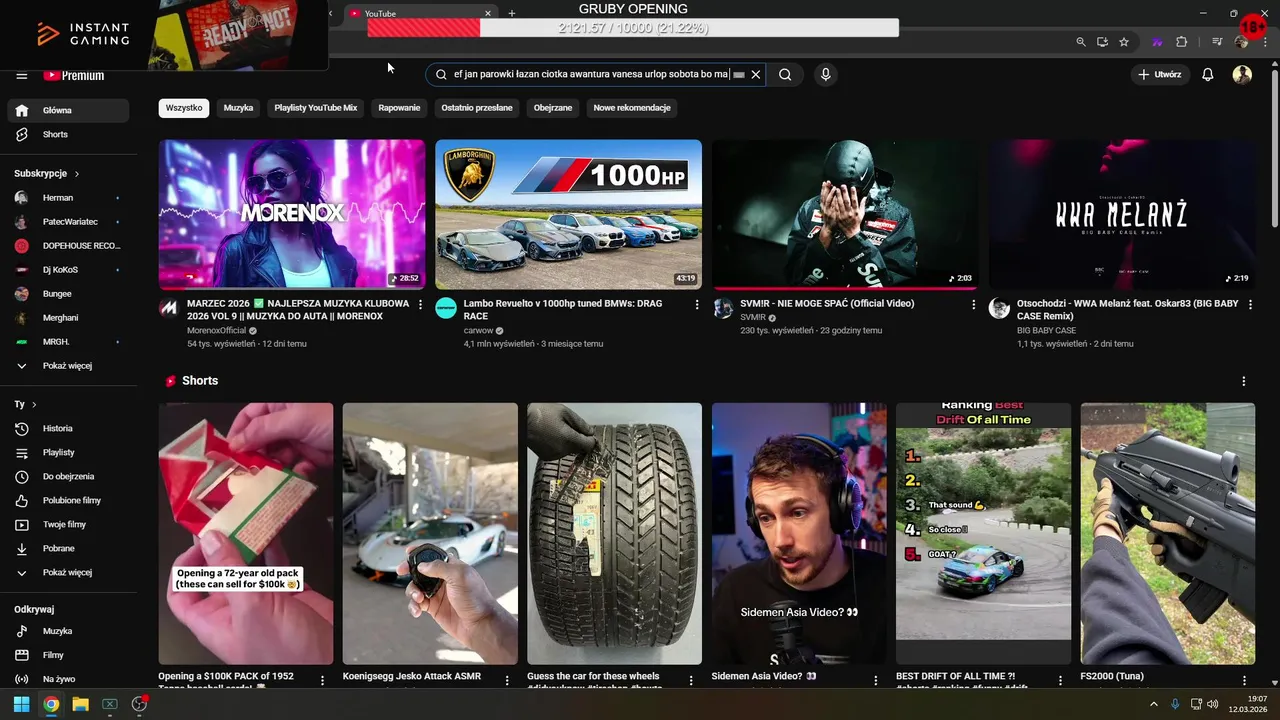Viewport: 1280px width, 720px height.
Task: Open Historia in the sidebar
Action: click(x=68, y=428)
